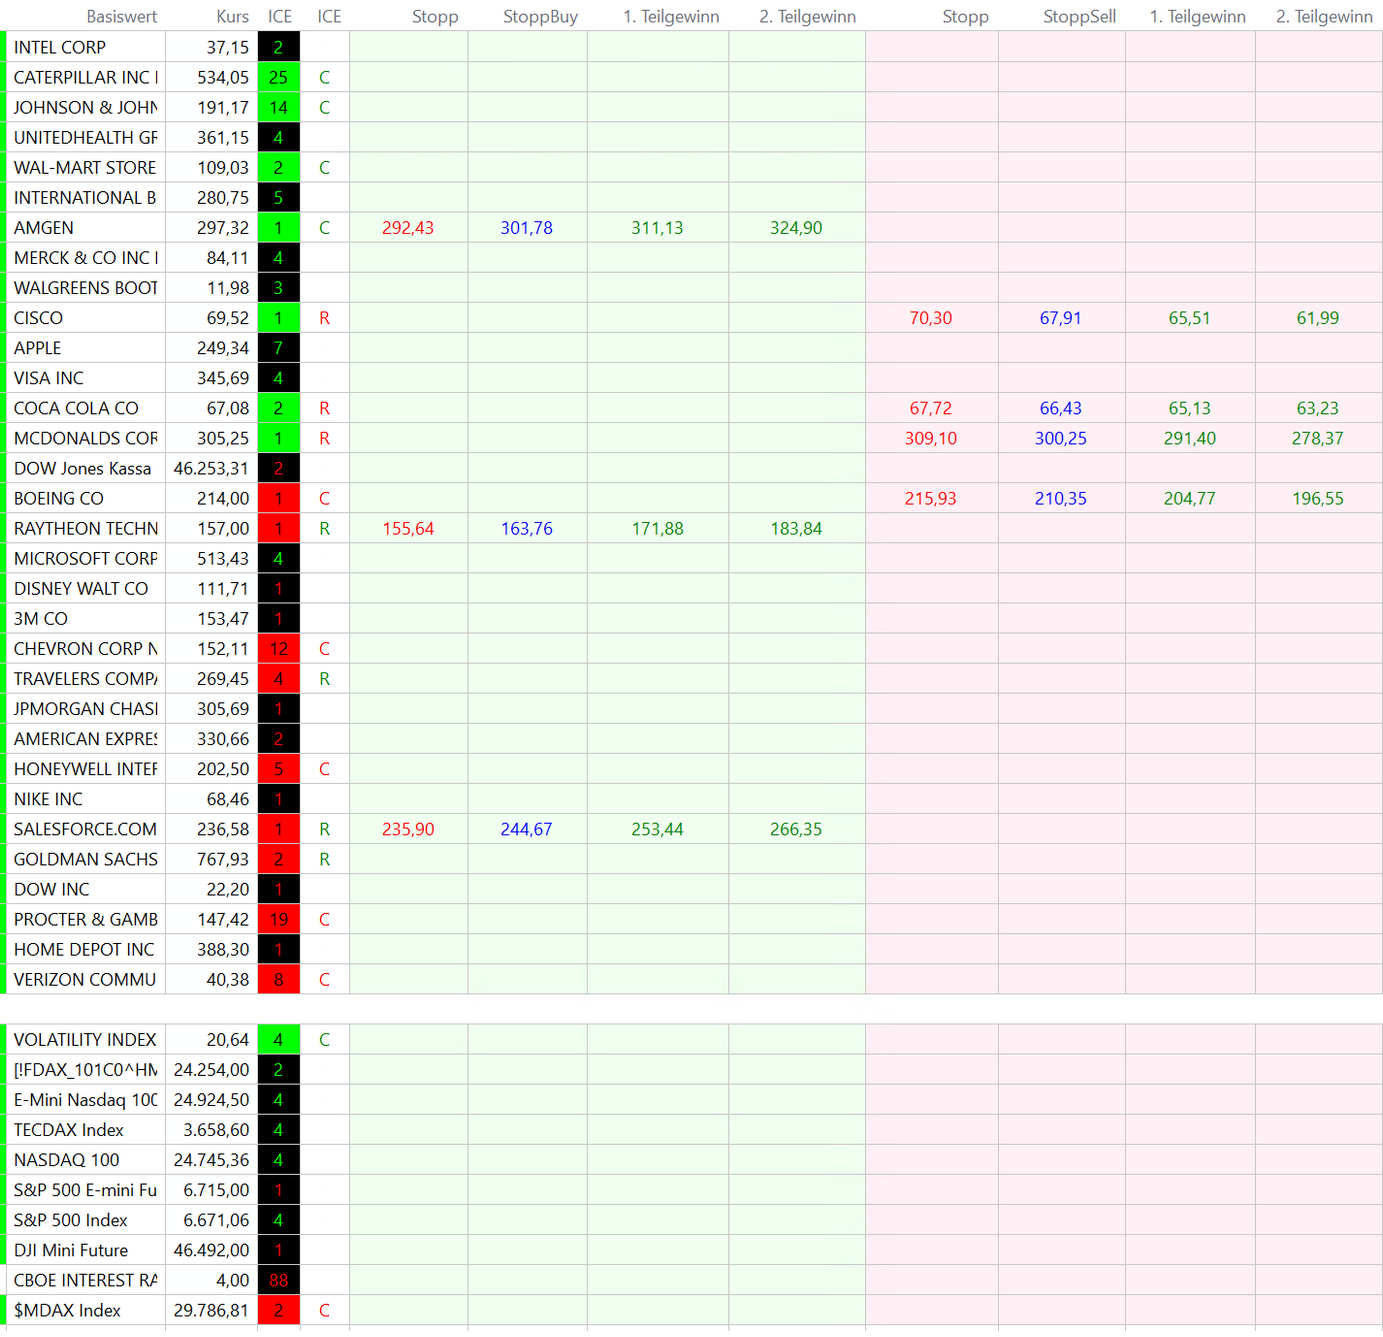Click the red C marker in Chevron row

324,649
